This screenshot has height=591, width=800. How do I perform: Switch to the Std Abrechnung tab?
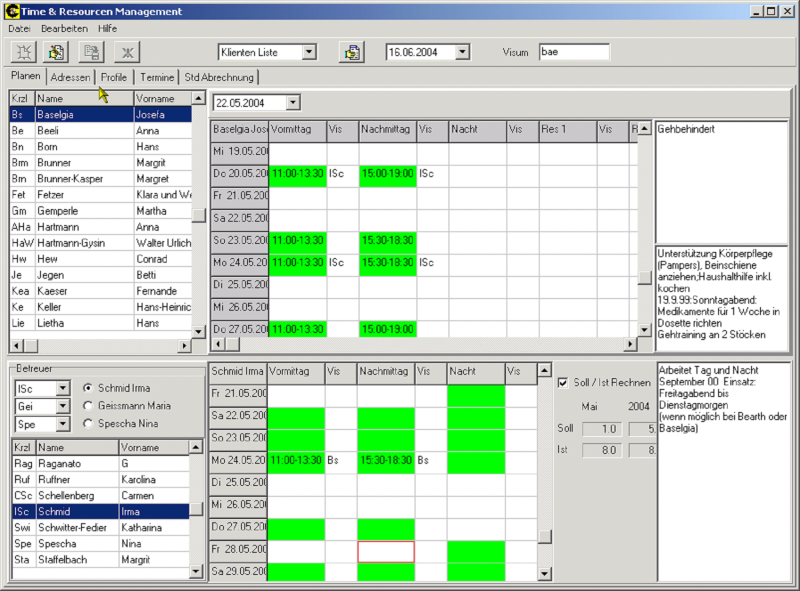[219, 77]
